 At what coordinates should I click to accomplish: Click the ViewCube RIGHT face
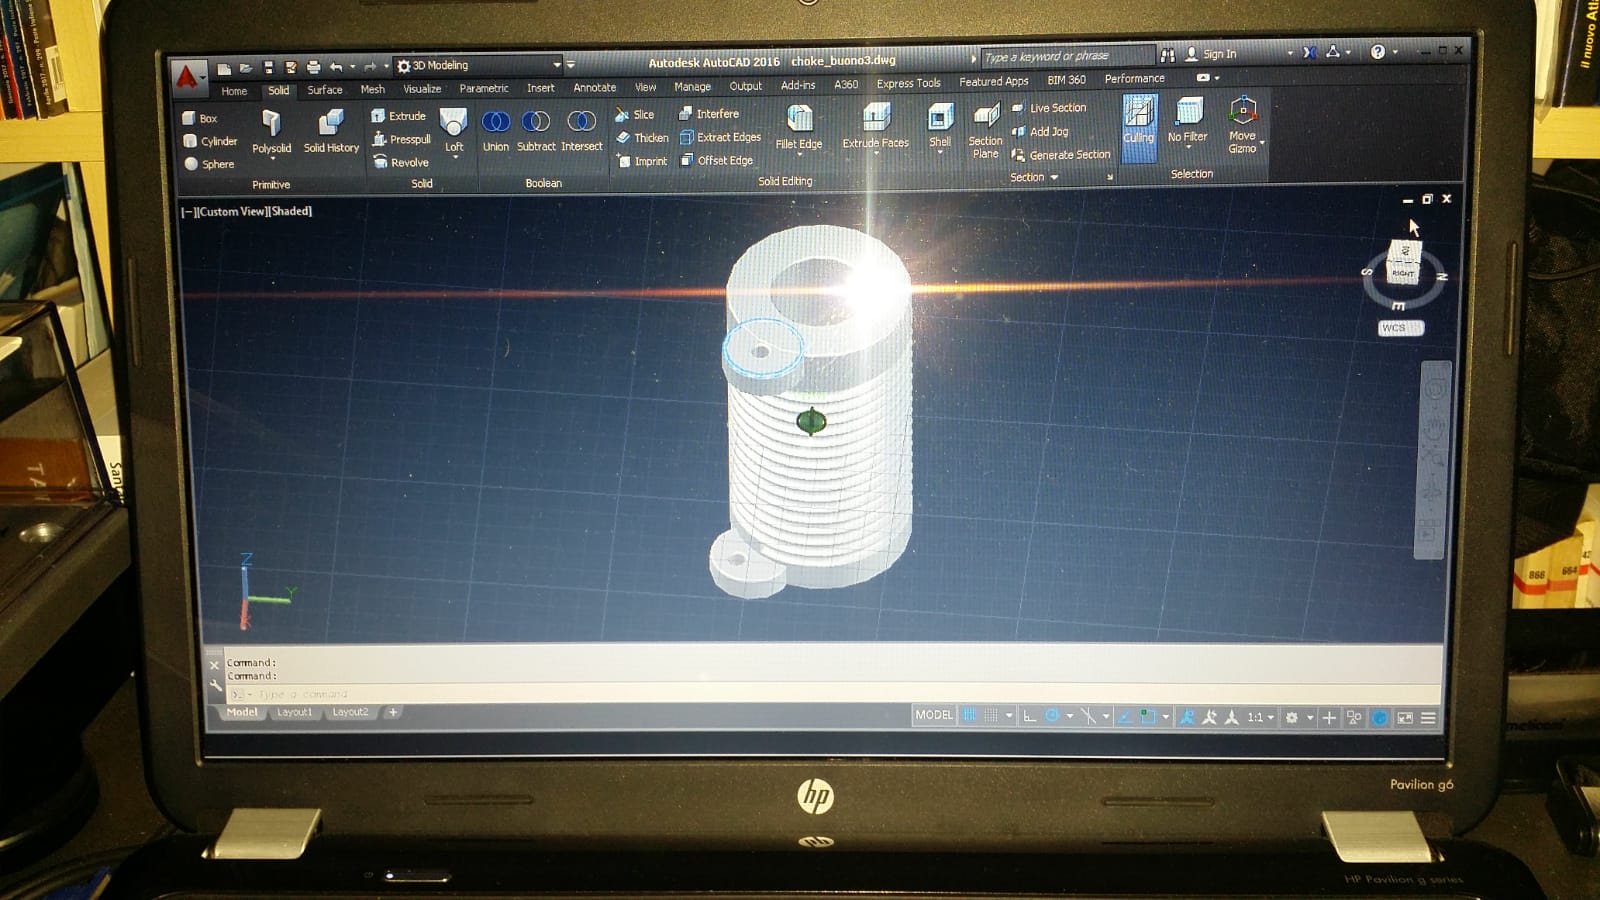click(x=1402, y=272)
